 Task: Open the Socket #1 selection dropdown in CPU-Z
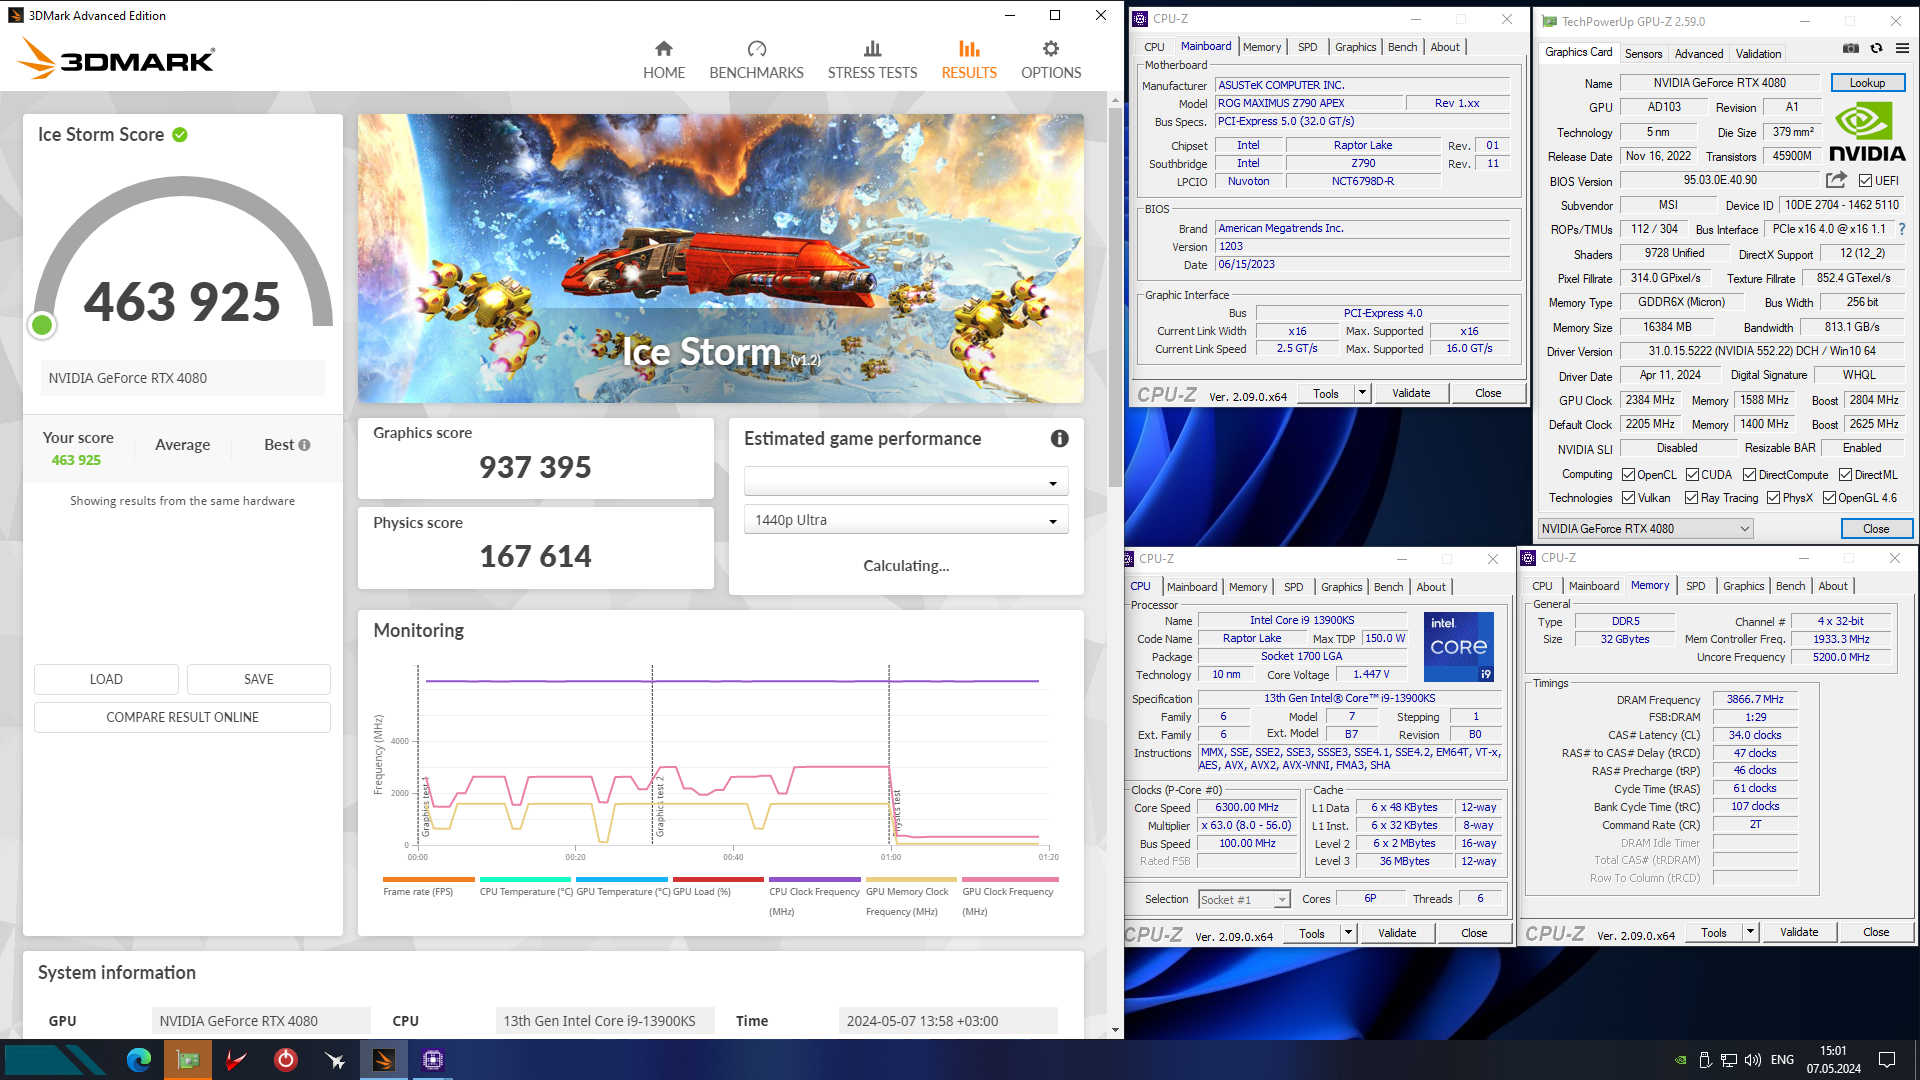1244,900
